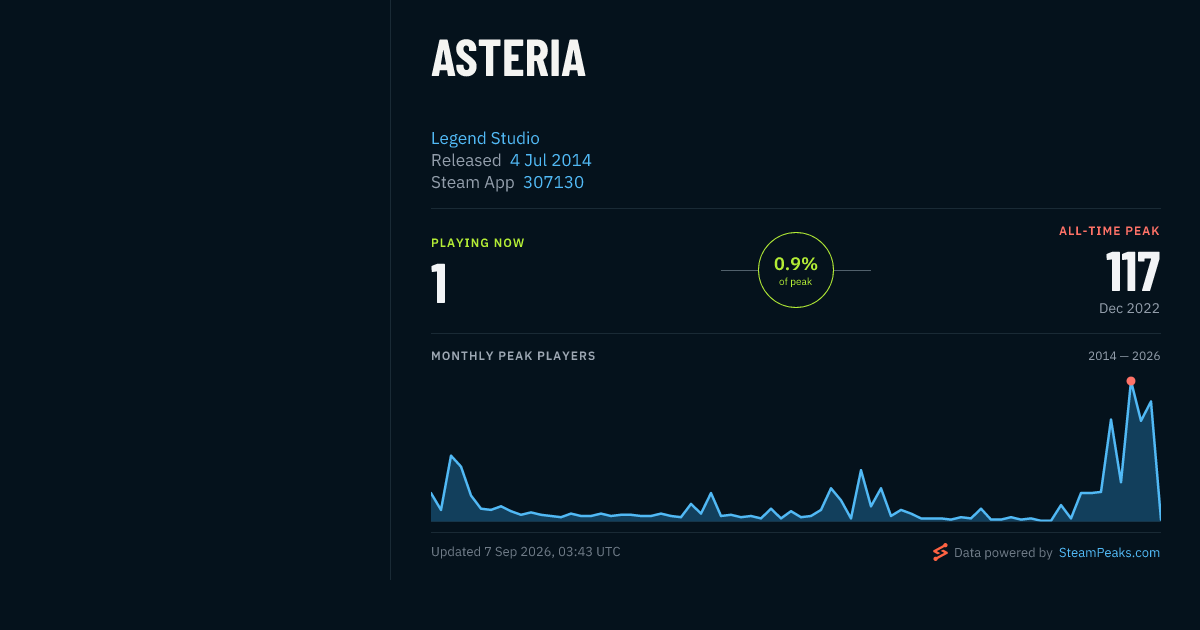This screenshot has height=630, width=1200.
Task: Click the Dec 2022 peak date
Action: coord(1129,308)
